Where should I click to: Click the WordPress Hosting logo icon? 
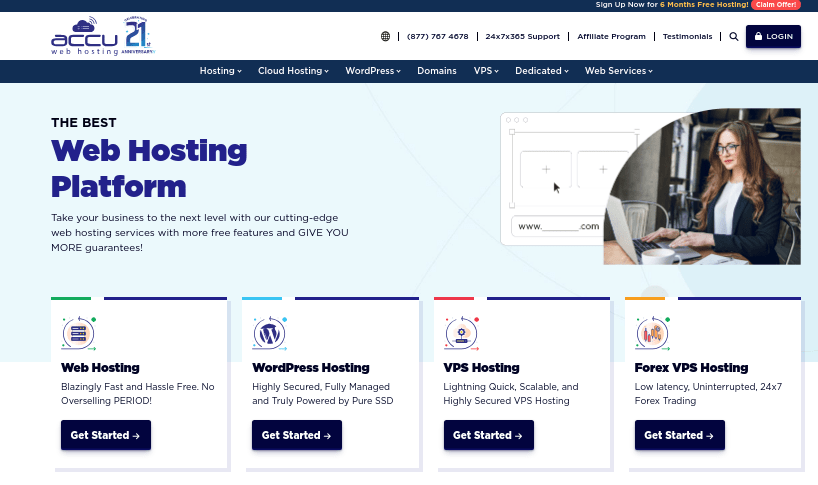tap(270, 333)
